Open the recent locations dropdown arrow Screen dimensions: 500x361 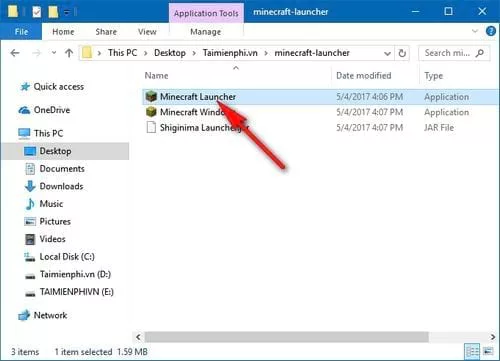54,53
